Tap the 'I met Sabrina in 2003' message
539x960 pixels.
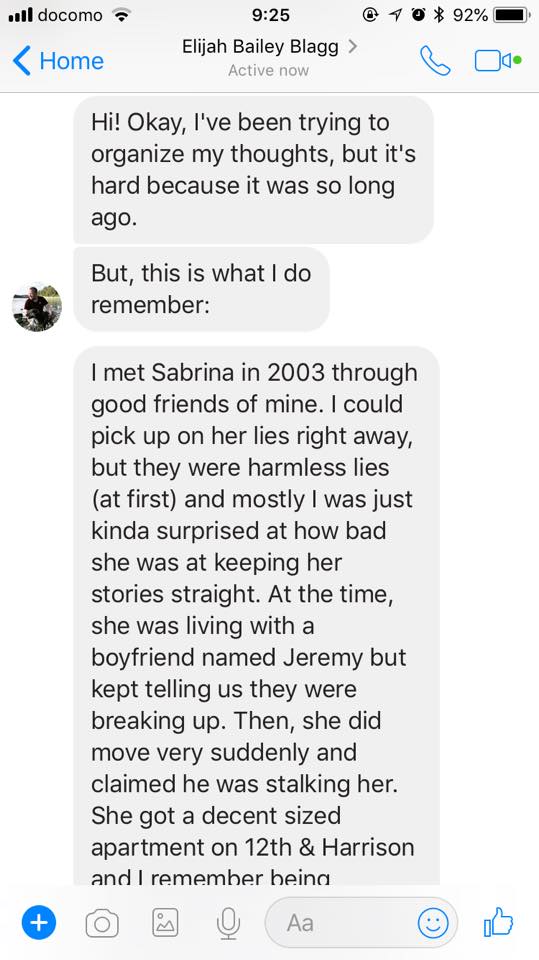(256, 615)
